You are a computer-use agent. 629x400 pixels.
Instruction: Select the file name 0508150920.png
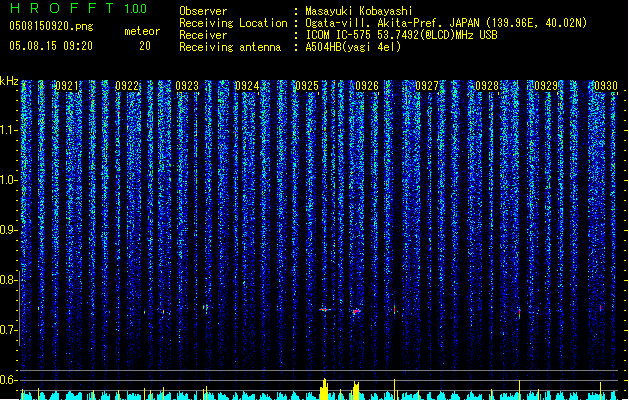point(51,26)
